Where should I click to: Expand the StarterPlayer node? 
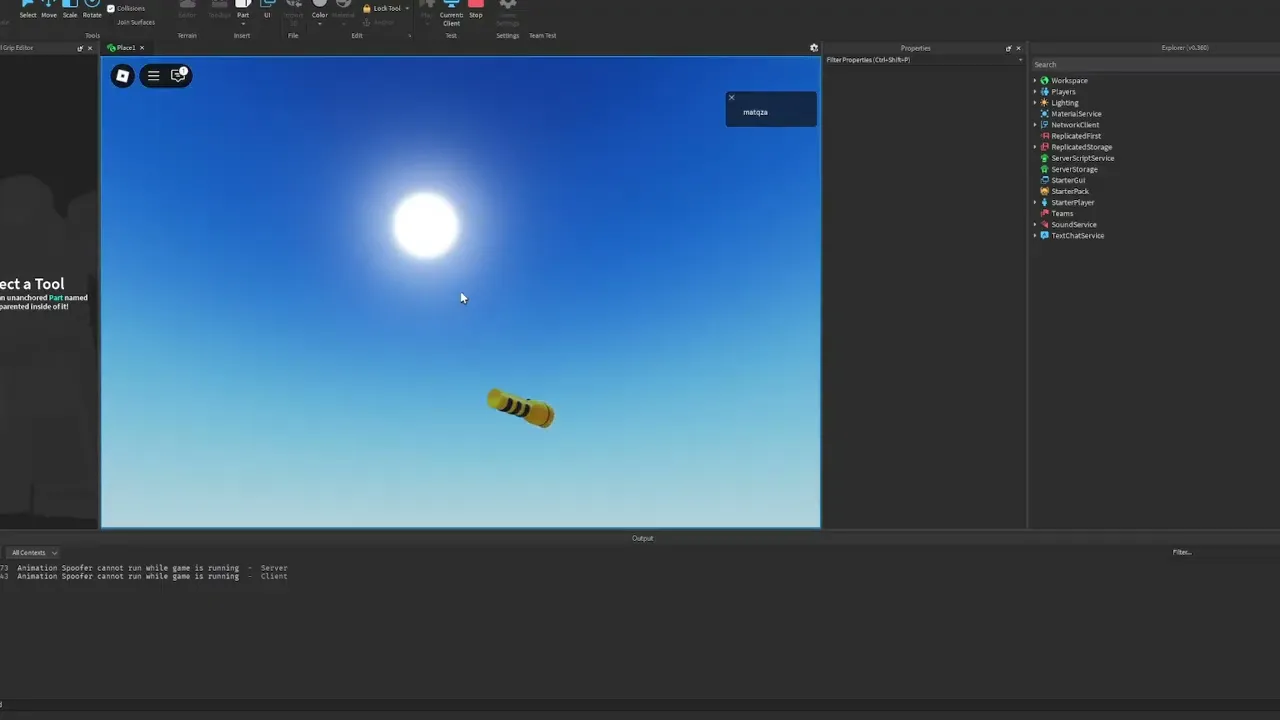click(x=1035, y=203)
